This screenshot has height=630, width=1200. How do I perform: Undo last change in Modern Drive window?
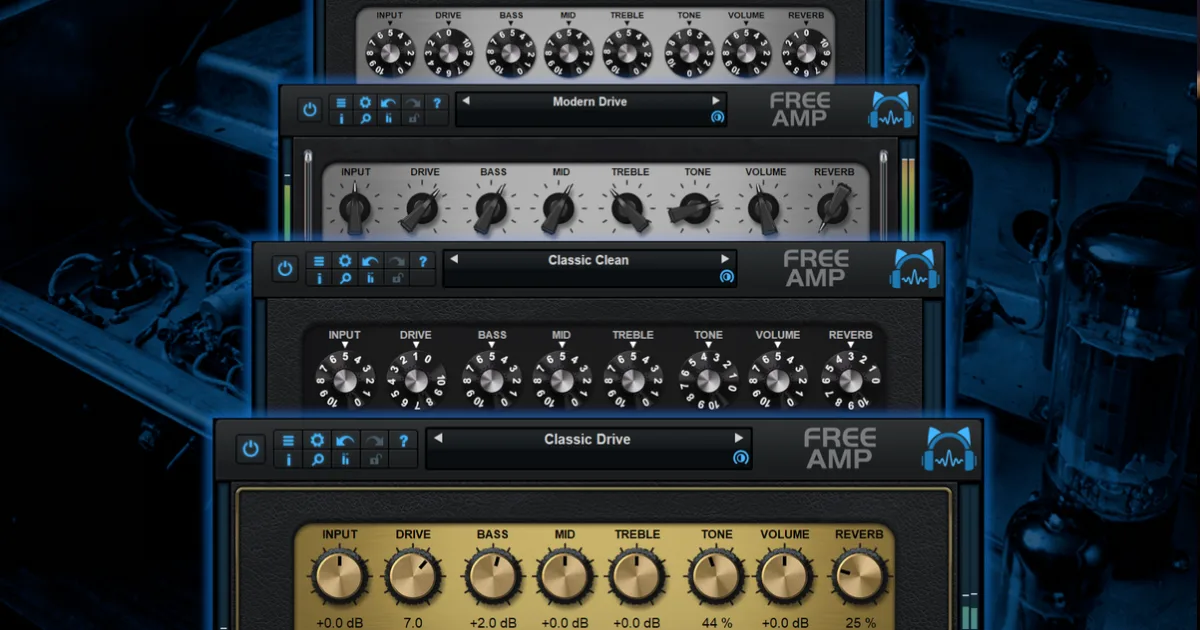pos(387,102)
